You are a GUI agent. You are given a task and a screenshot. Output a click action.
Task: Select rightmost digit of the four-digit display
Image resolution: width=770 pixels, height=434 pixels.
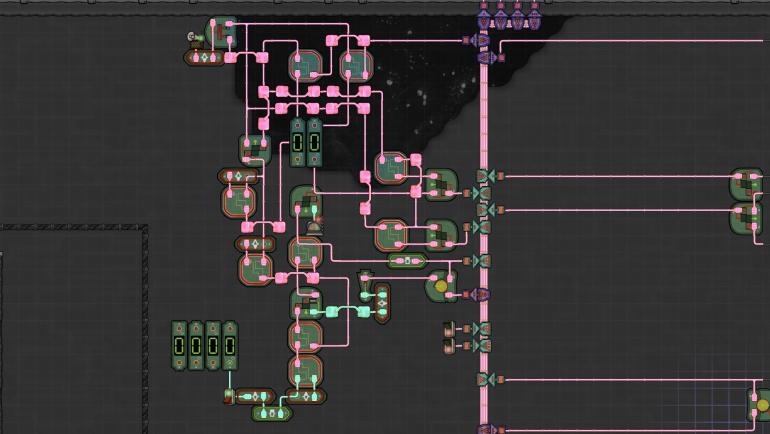click(230, 346)
